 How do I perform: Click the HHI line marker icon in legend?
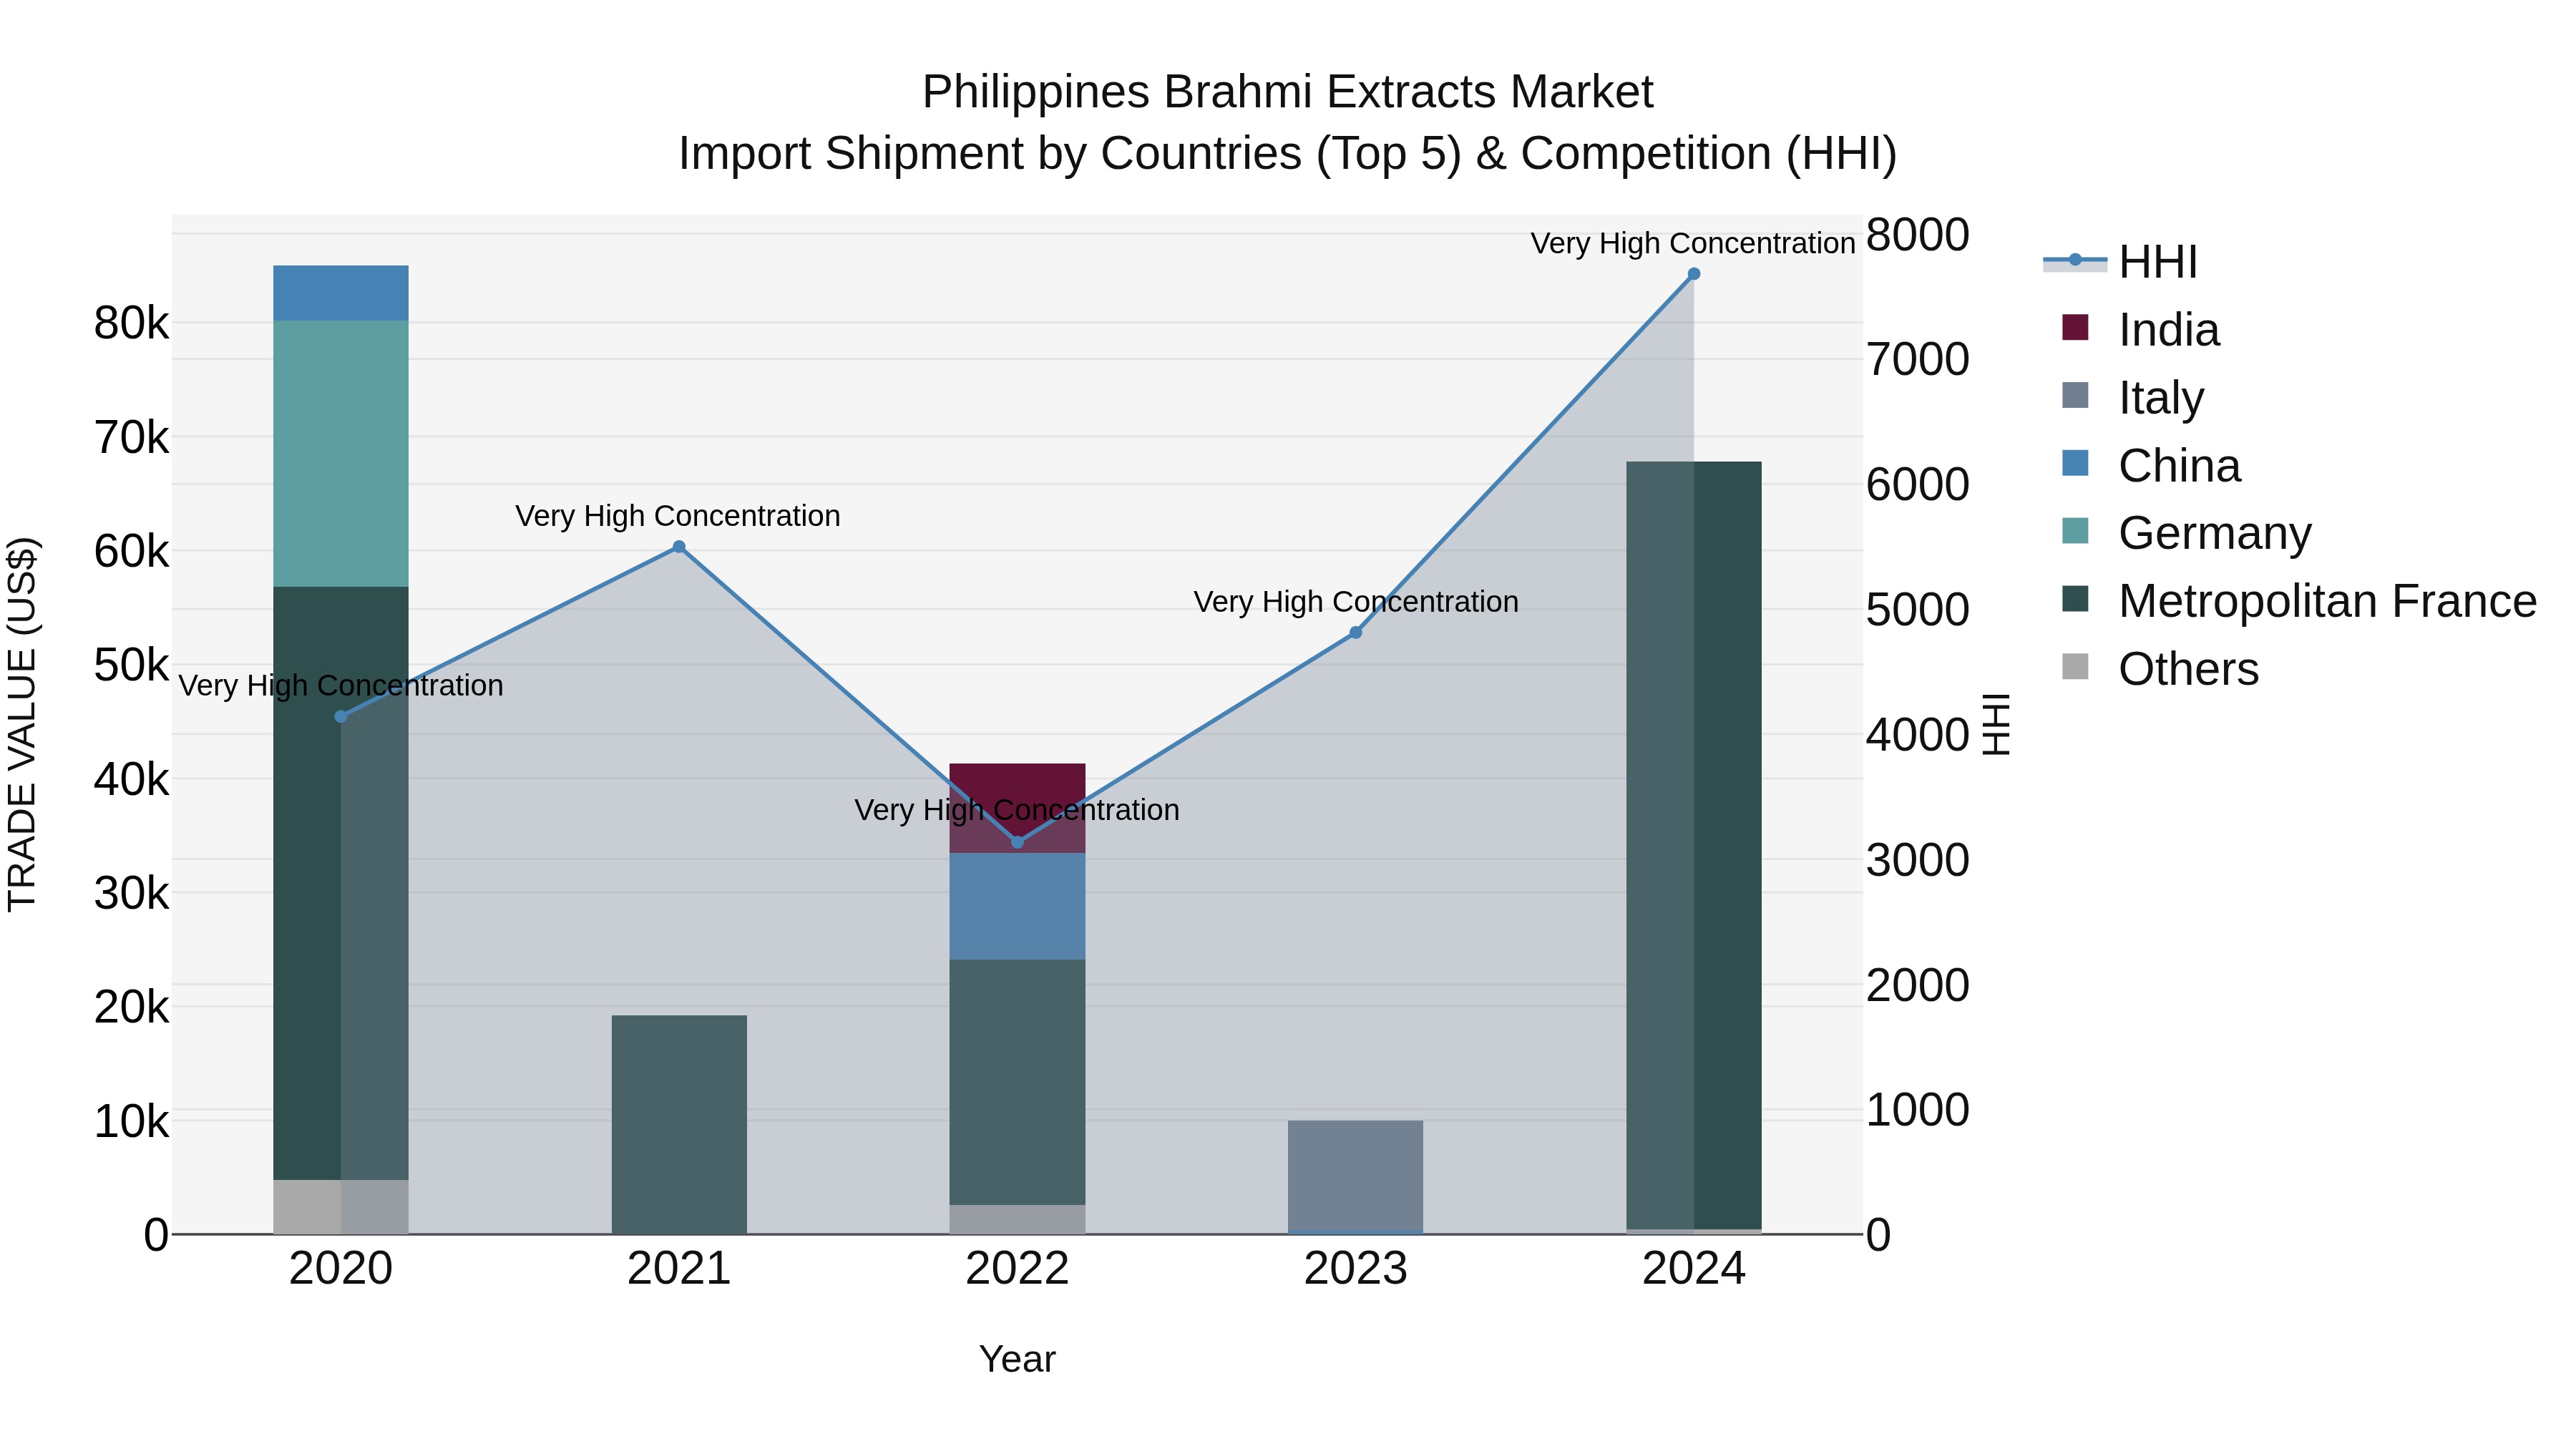pos(2075,261)
